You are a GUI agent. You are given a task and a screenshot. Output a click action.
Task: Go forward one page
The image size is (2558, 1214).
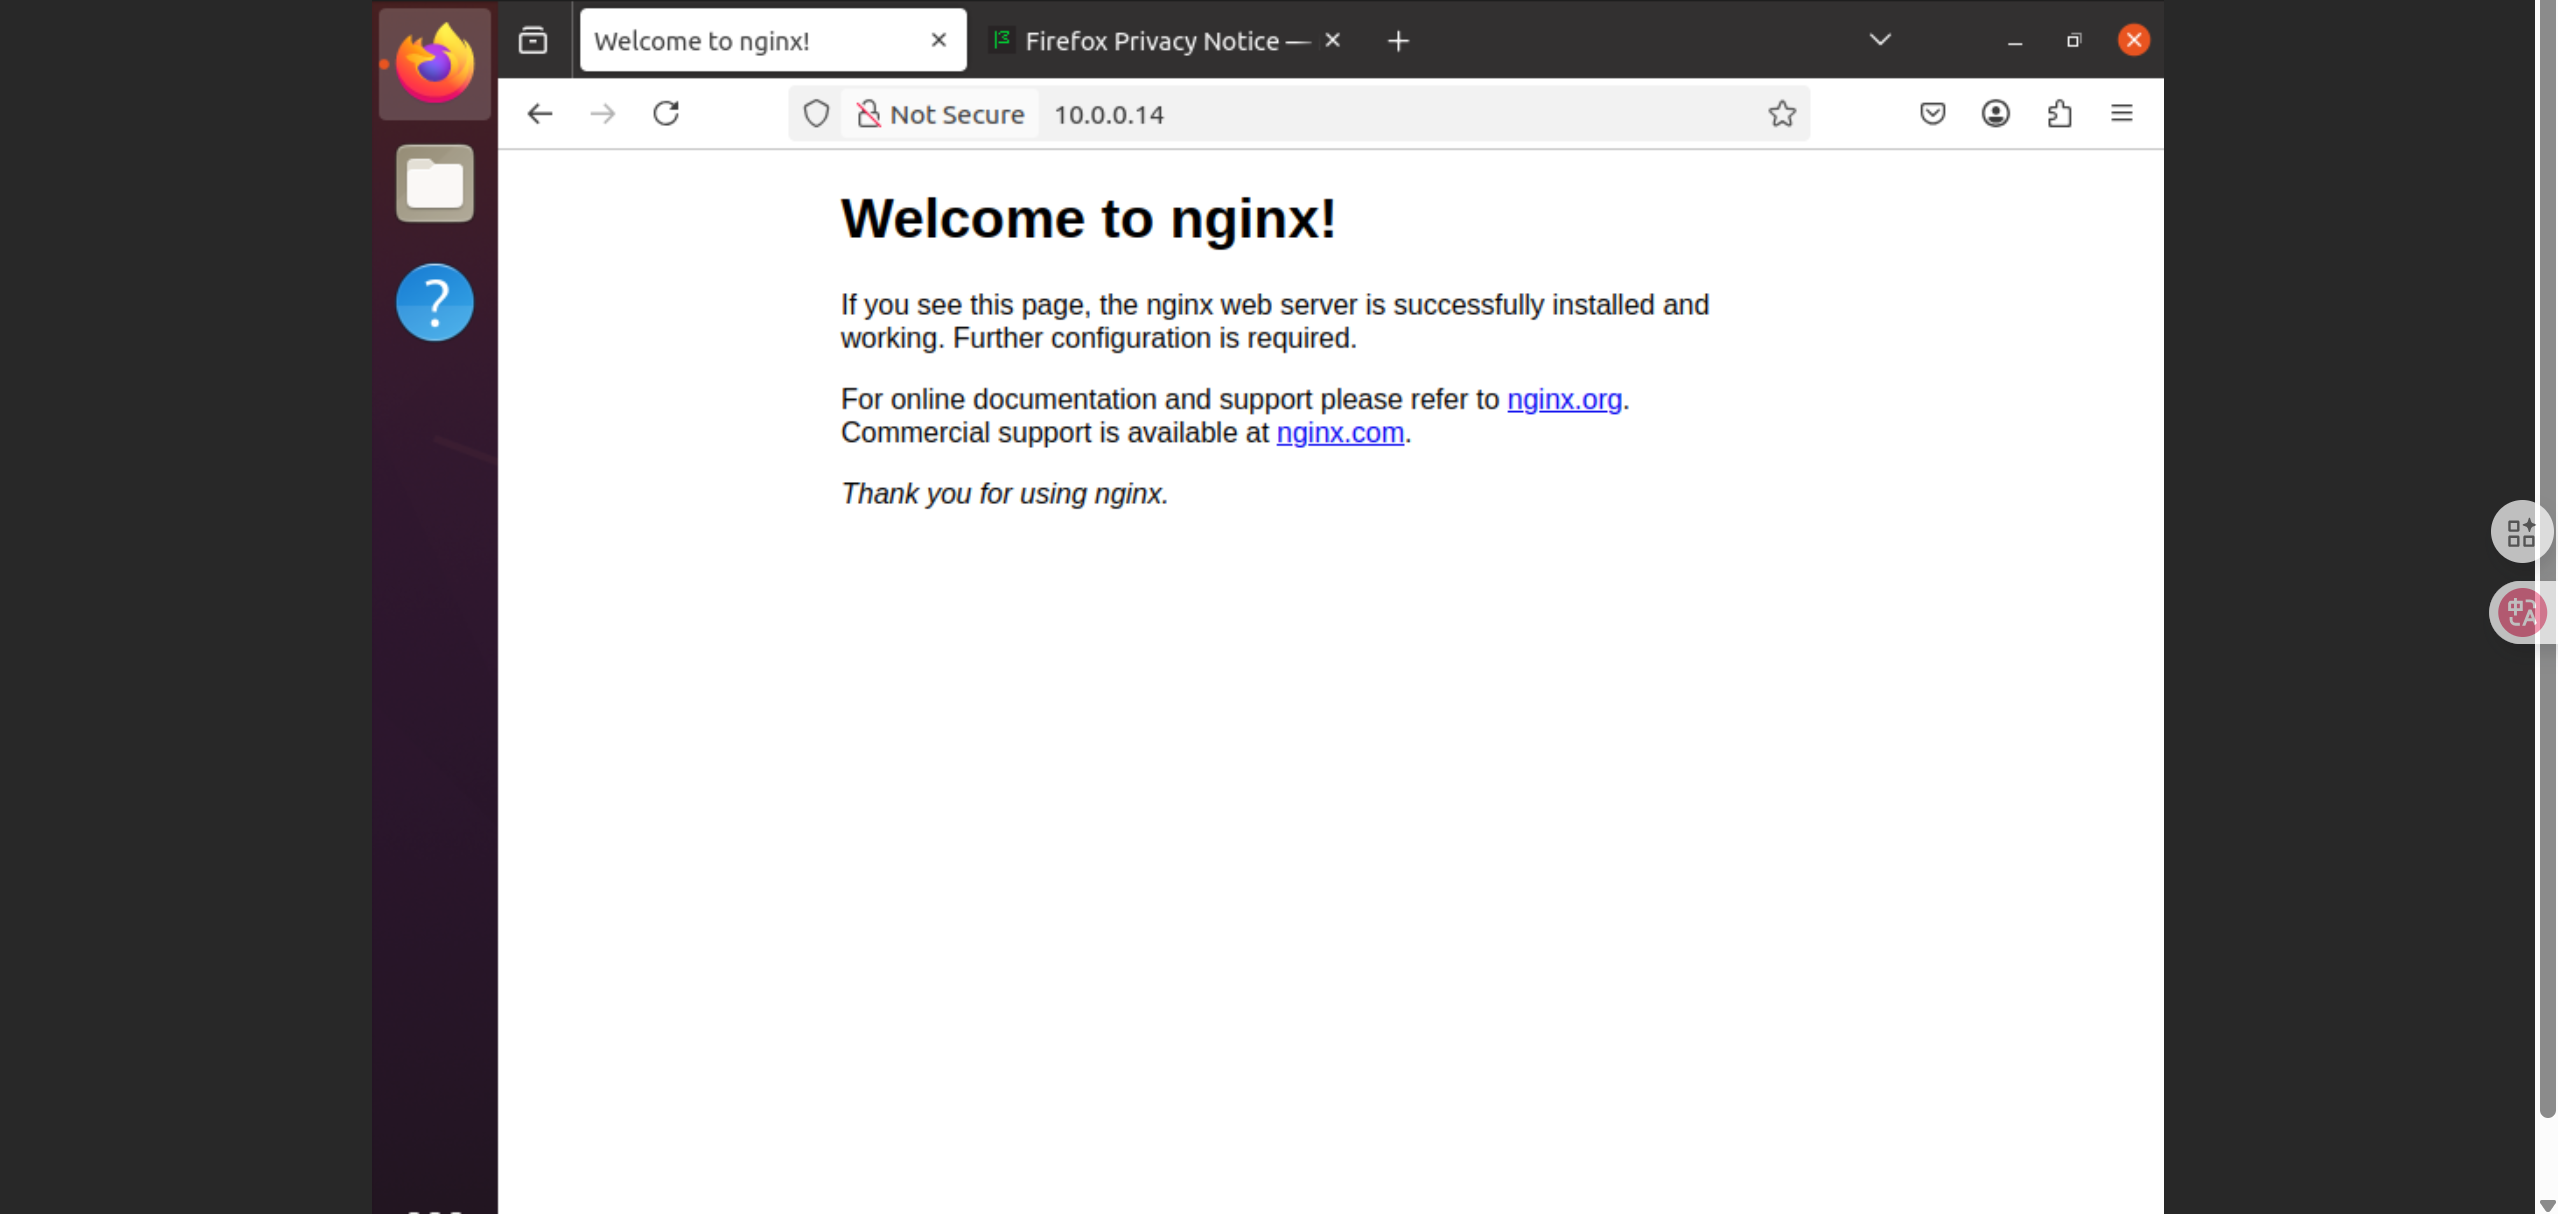(x=602, y=114)
